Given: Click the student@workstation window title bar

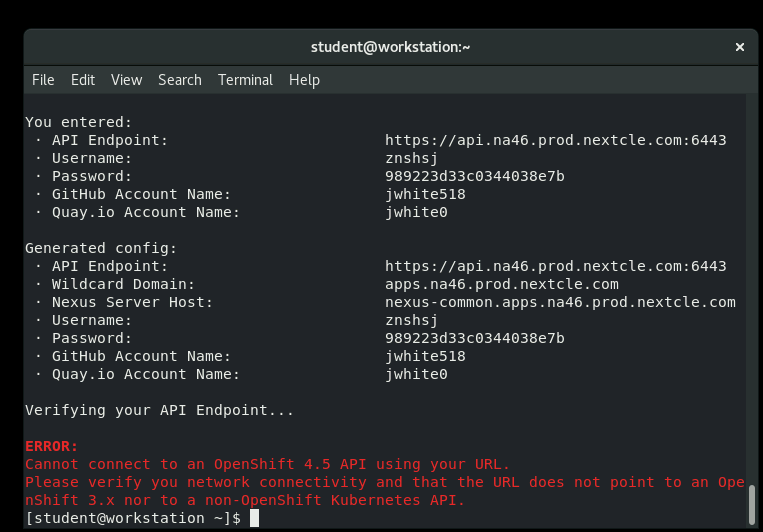Looking at the screenshot, I should point(390,47).
